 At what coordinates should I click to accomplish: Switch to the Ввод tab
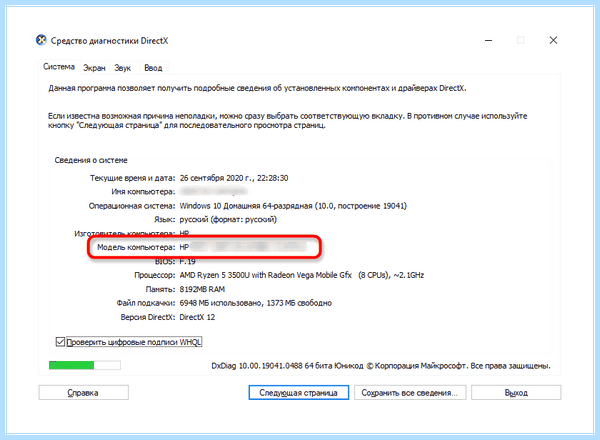pyautogui.click(x=153, y=68)
